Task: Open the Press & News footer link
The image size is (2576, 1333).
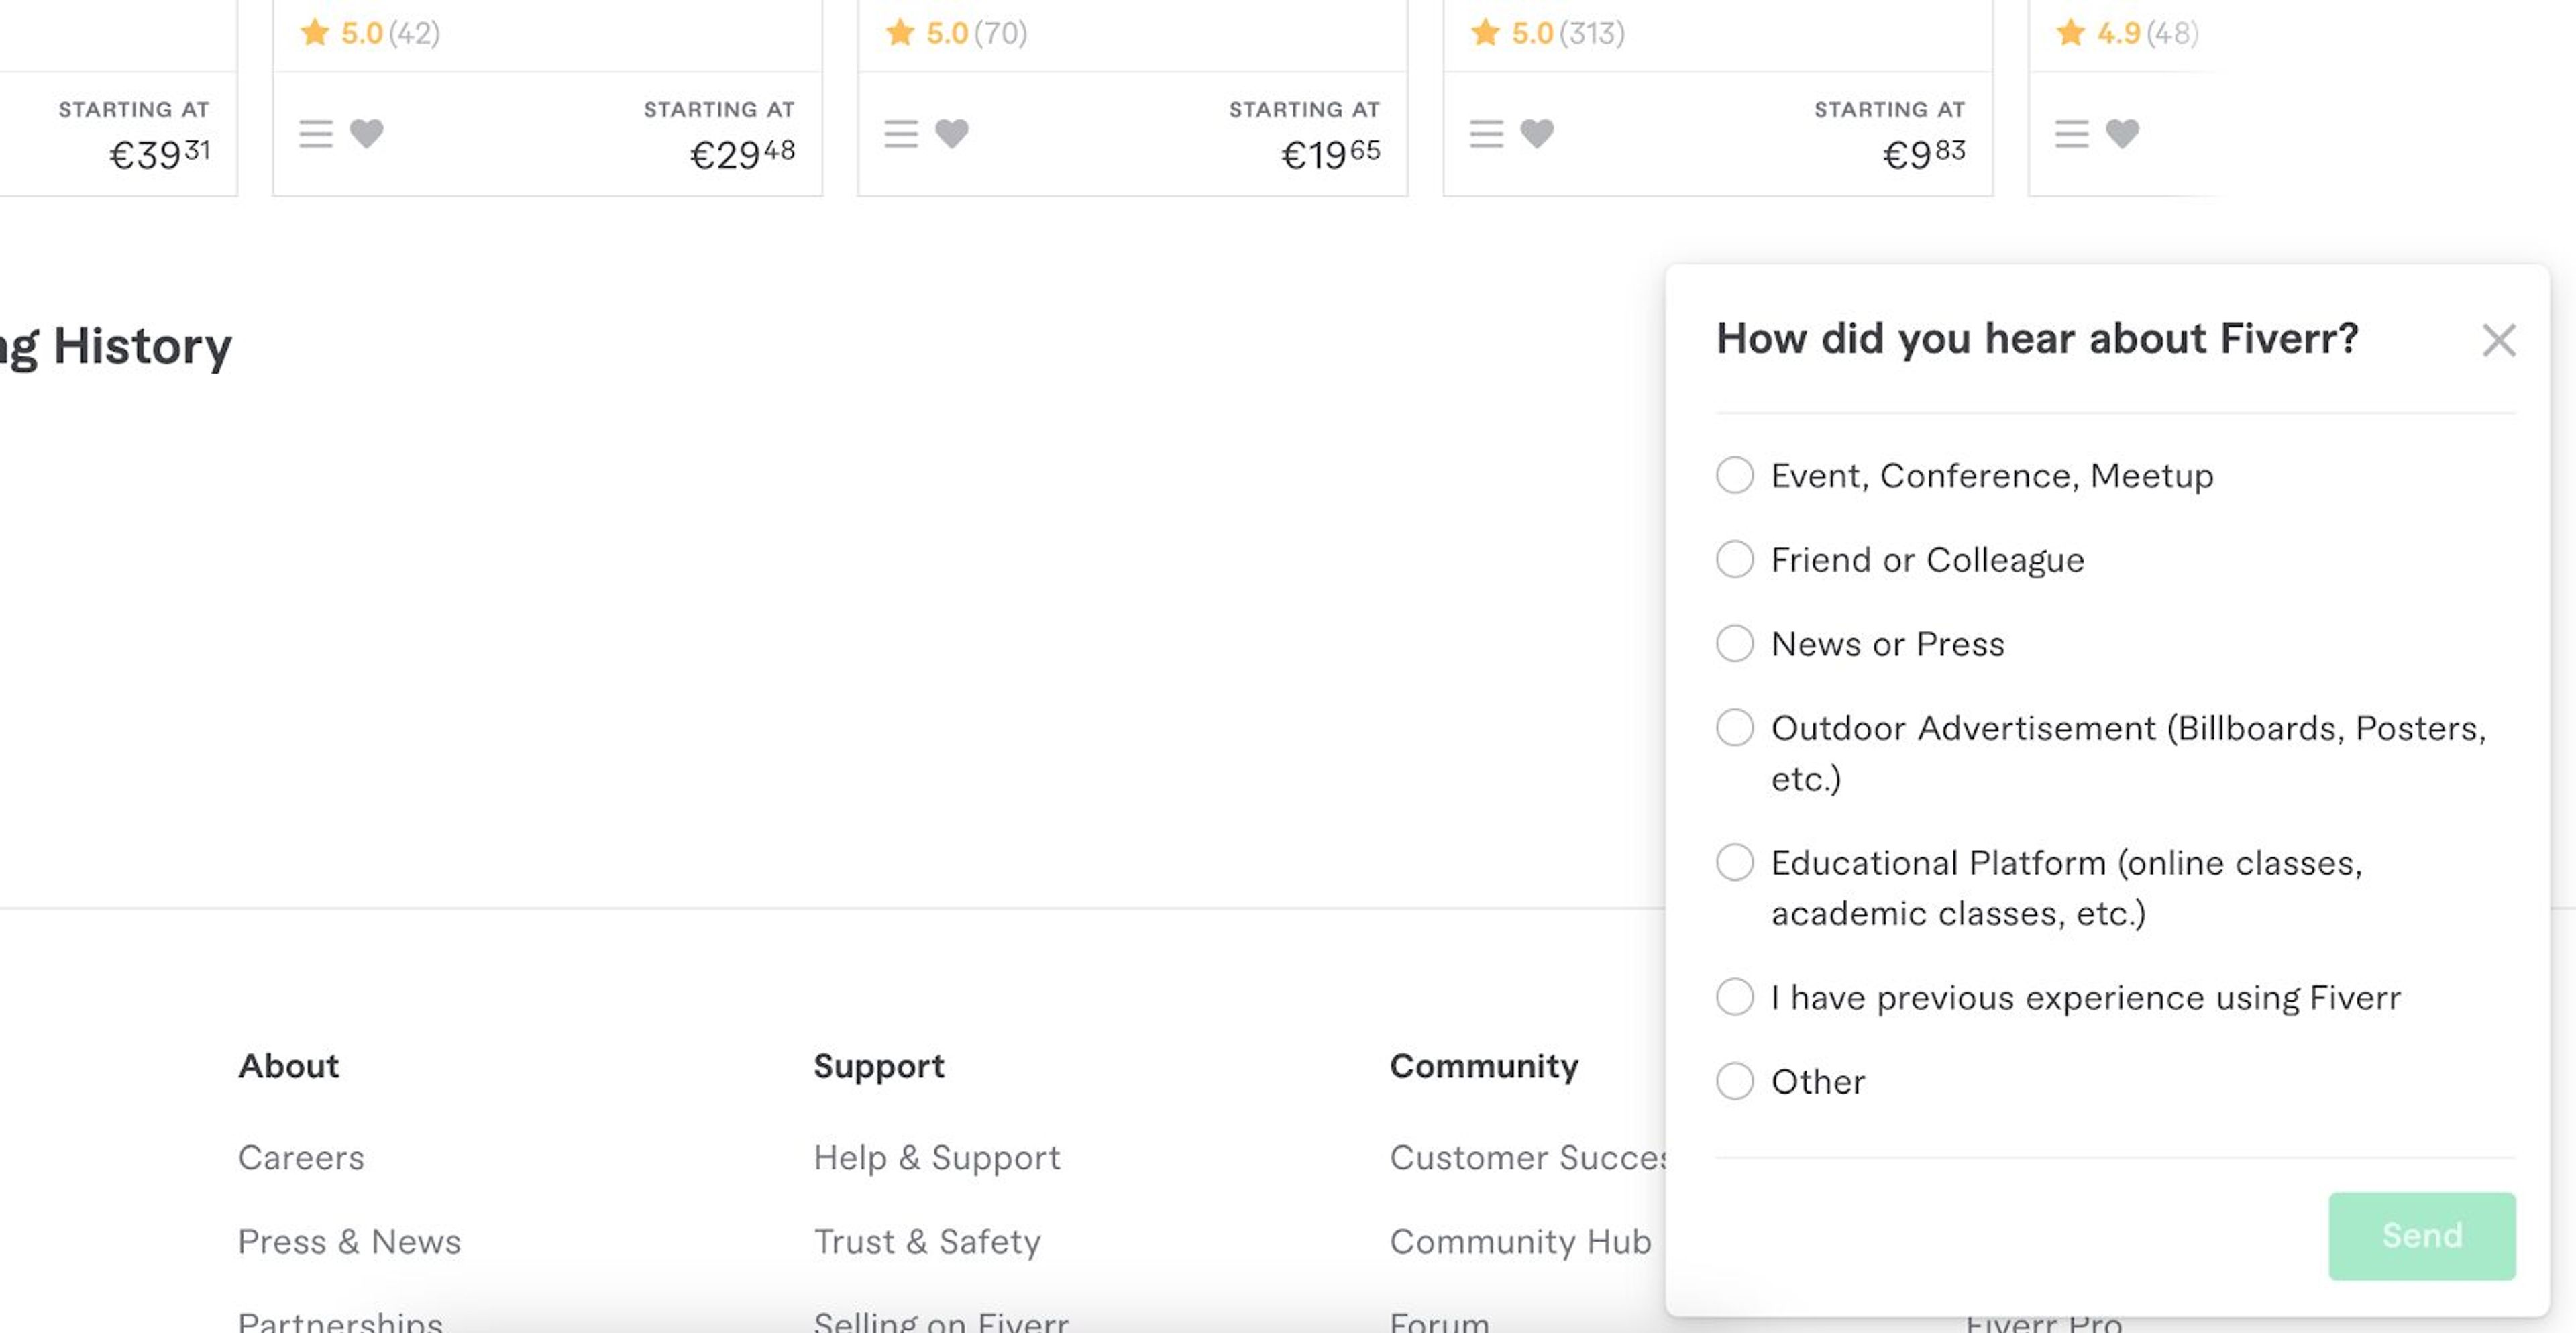Action: 349,1242
